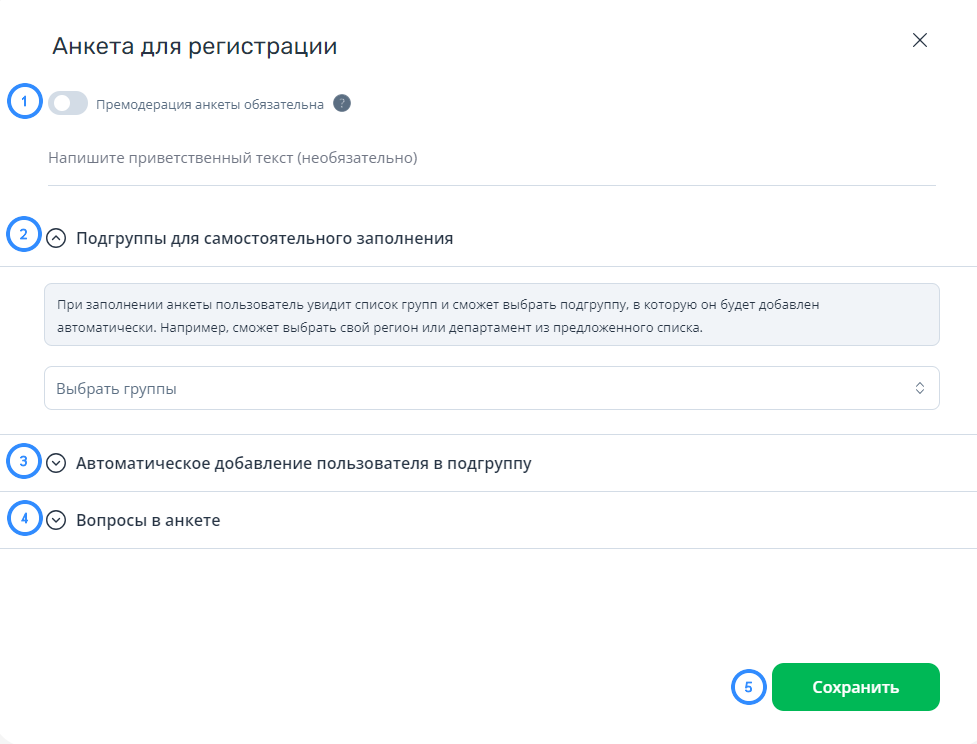
Task: Click 'Автоматическое добавление пользователя в подгруппу' heading
Action: pos(303,464)
